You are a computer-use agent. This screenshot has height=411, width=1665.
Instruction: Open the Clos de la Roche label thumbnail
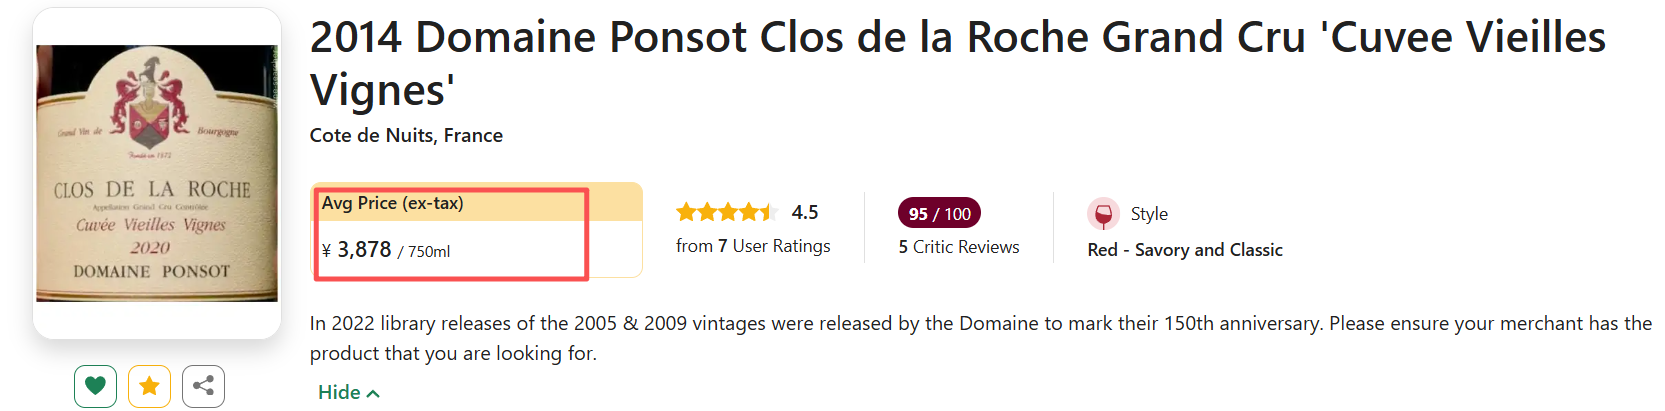point(157,173)
